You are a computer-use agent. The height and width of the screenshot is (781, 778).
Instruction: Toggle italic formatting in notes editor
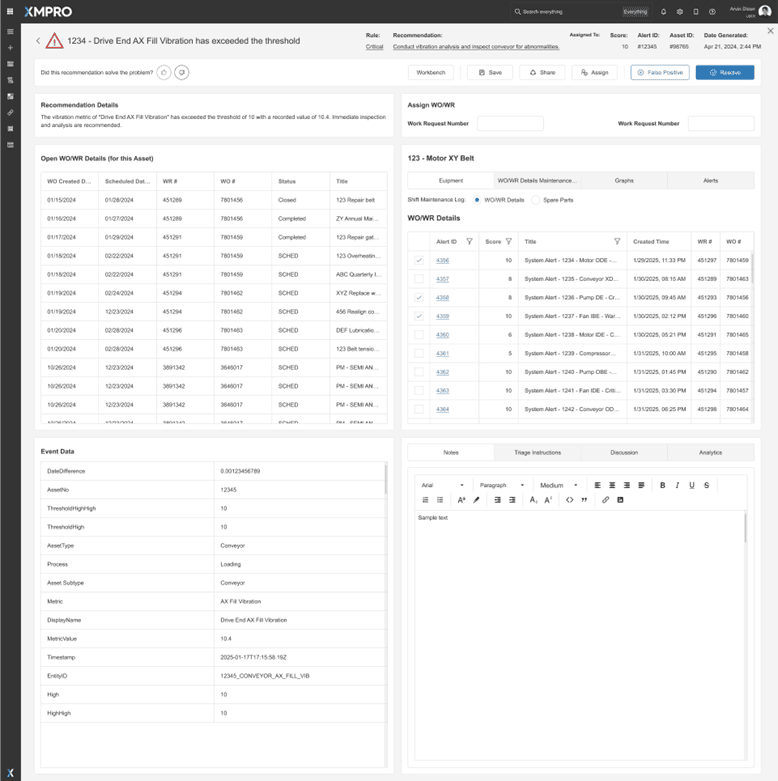(x=677, y=485)
